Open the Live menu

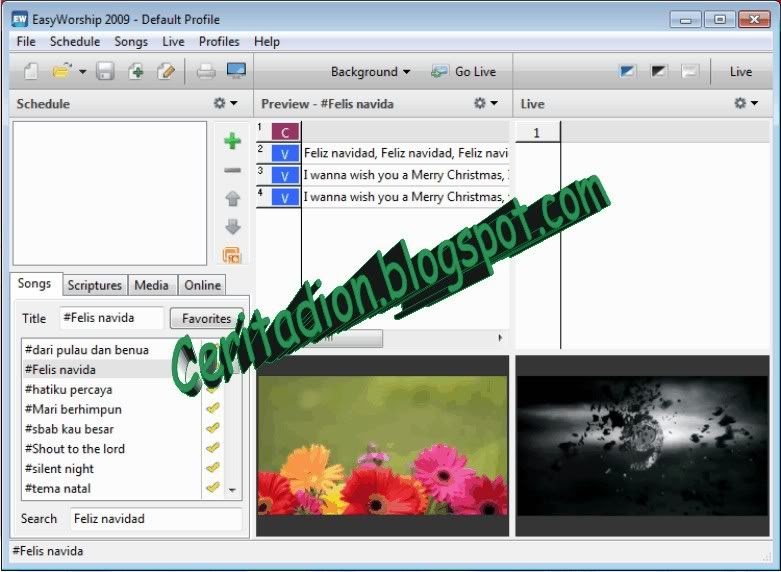[173, 41]
